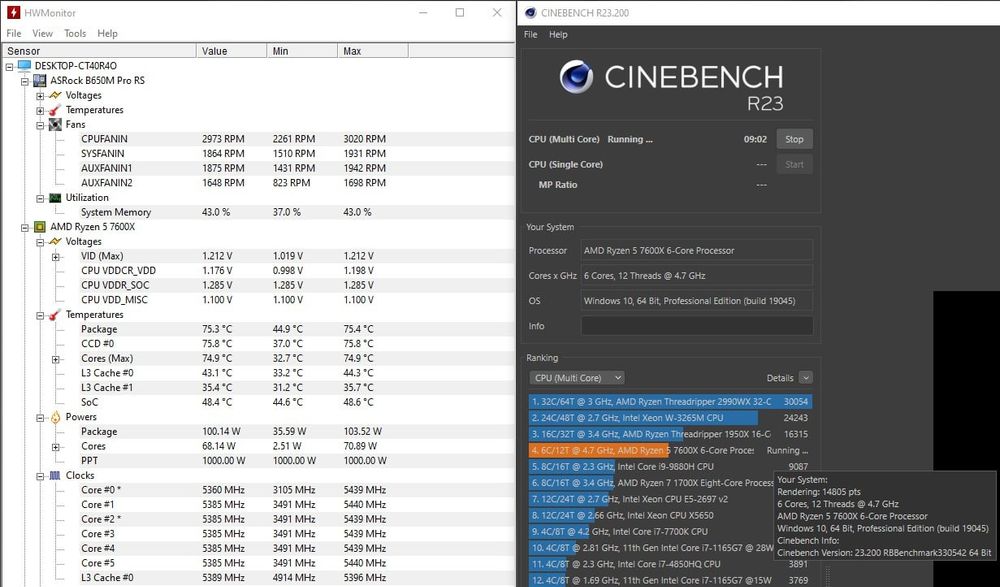1000x587 pixels.
Task: Expand the motherboard Voltages node
Action: click(x=40, y=96)
